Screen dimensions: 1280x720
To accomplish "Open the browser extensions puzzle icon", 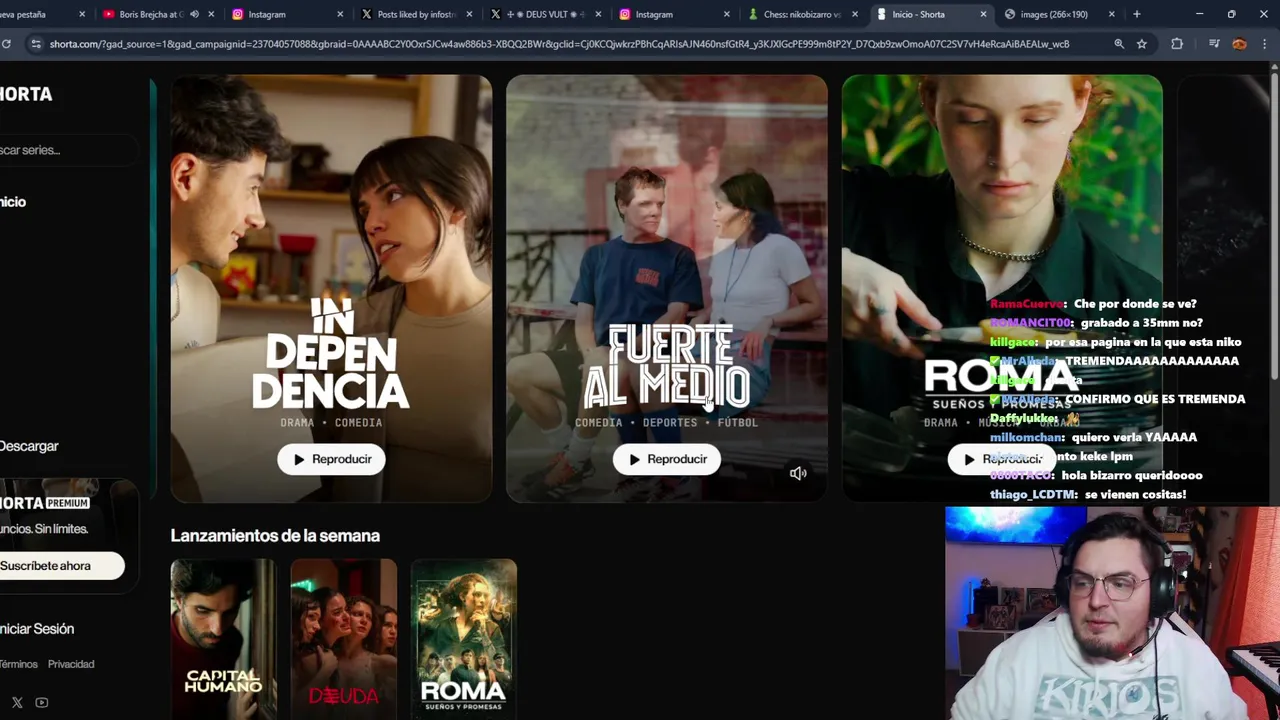I will 1177,44.
